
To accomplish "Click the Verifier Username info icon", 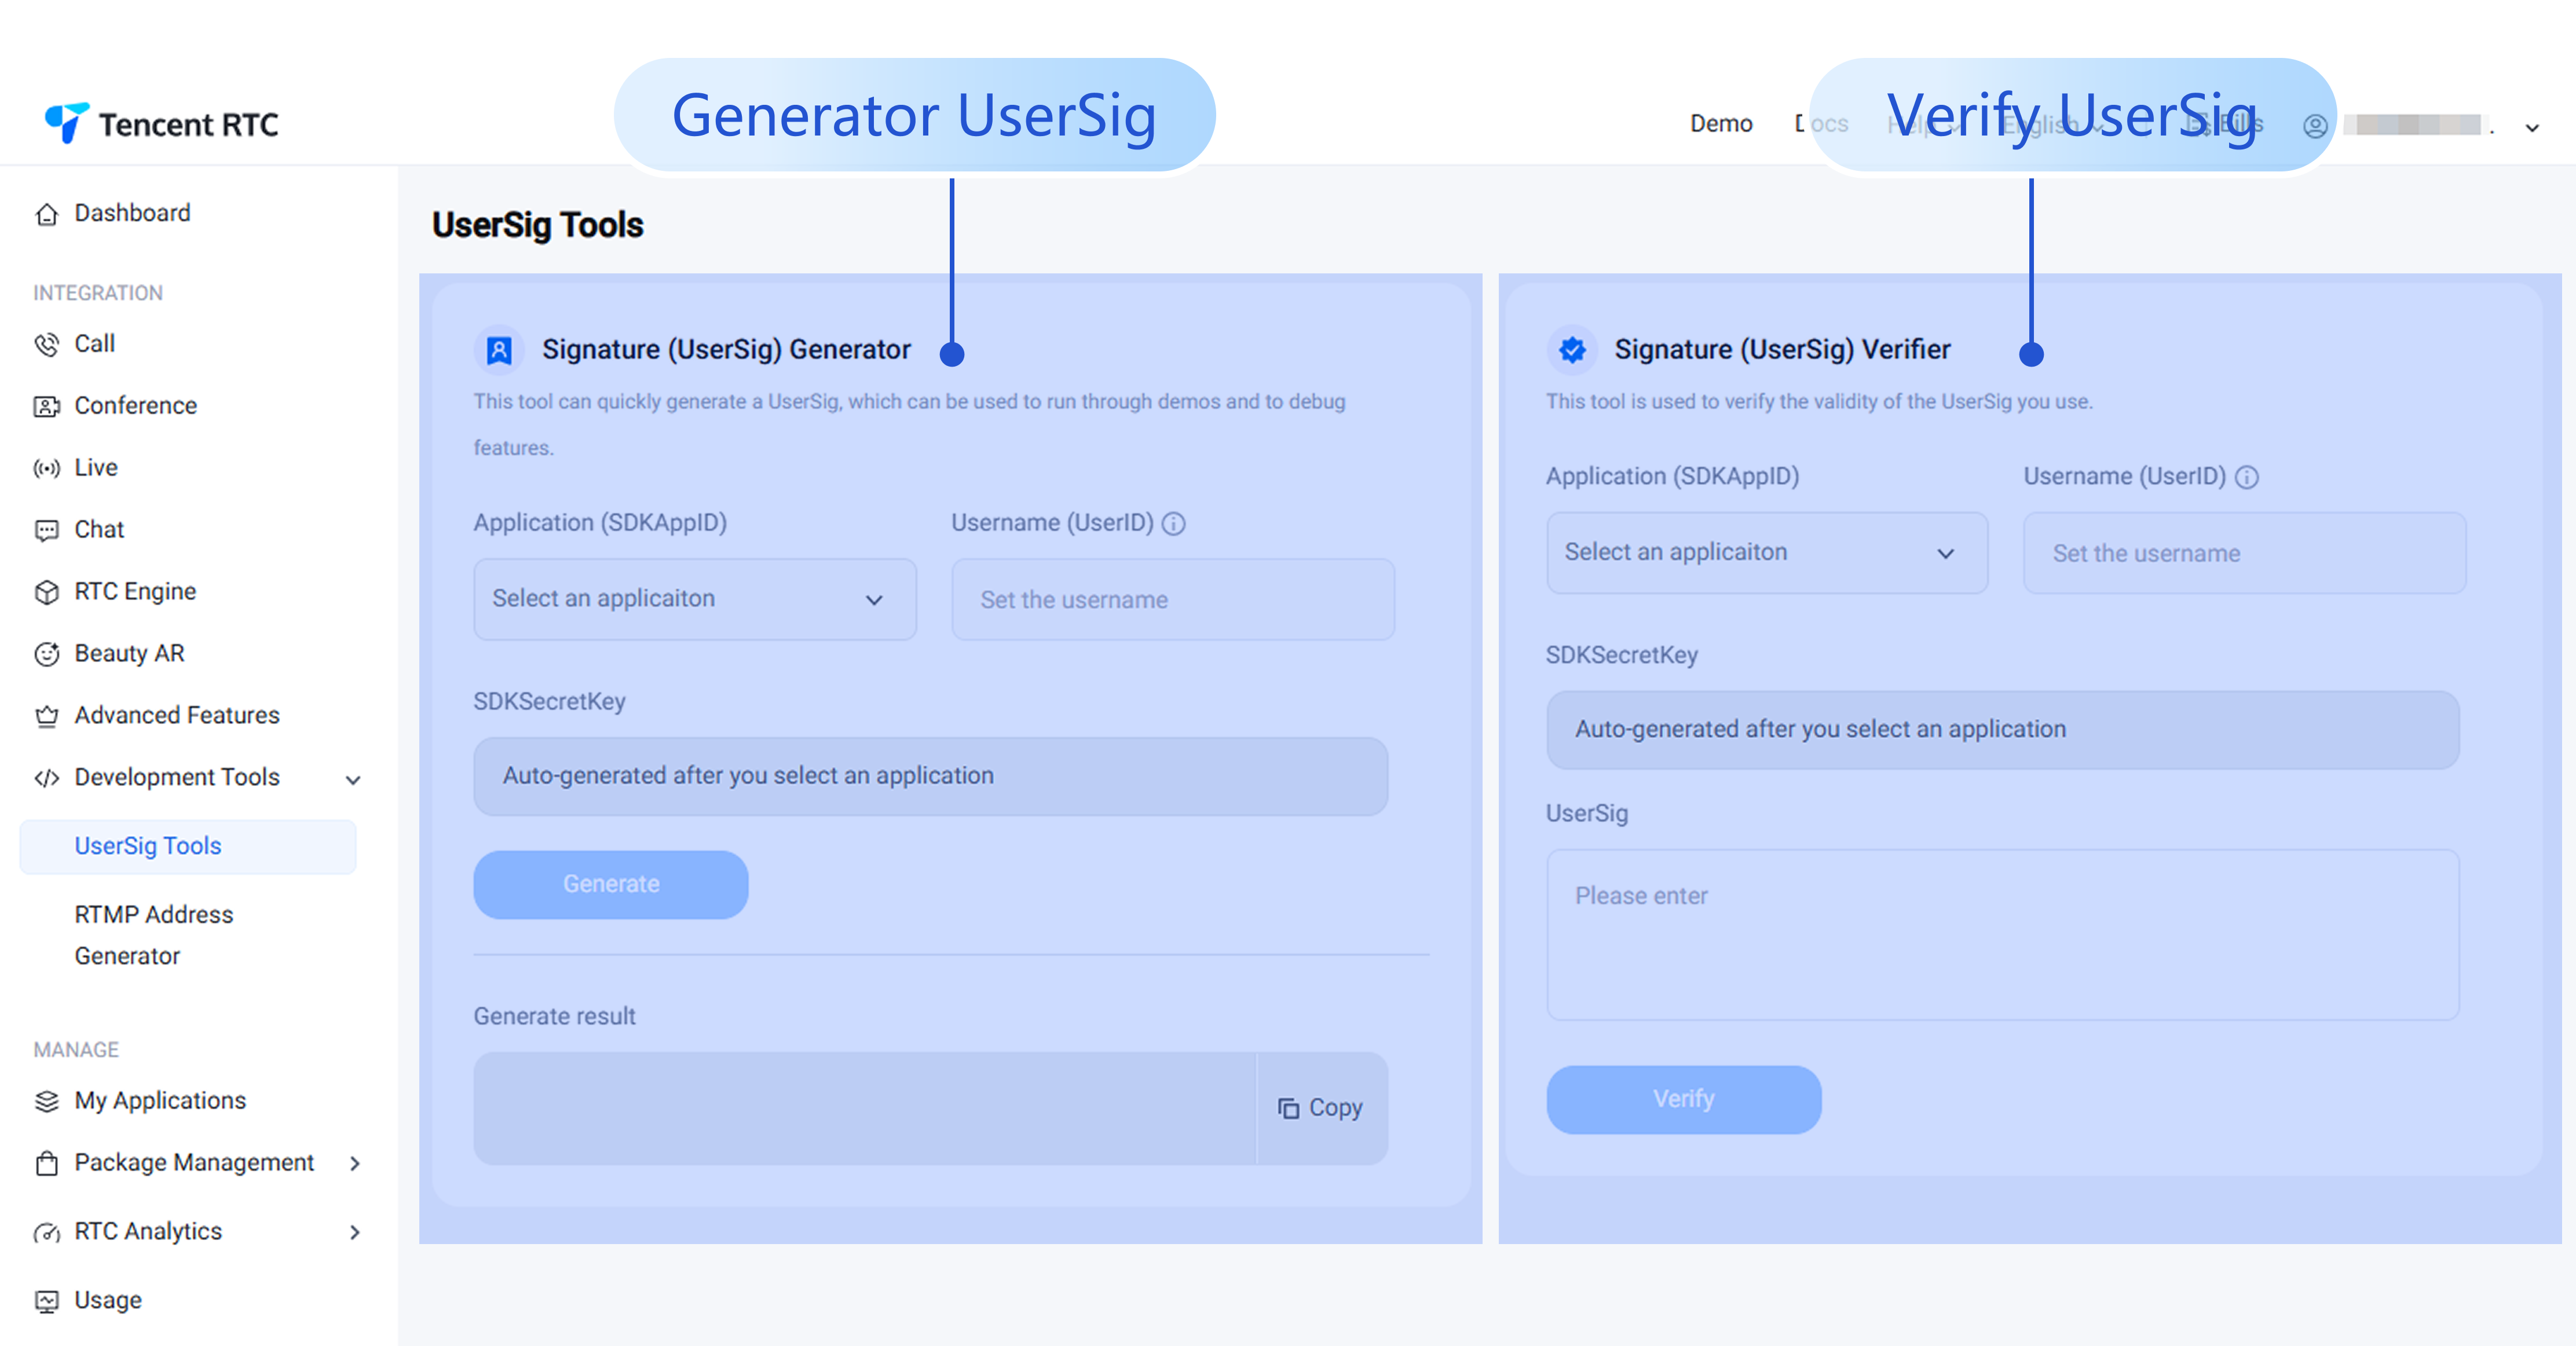I will [2247, 477].
